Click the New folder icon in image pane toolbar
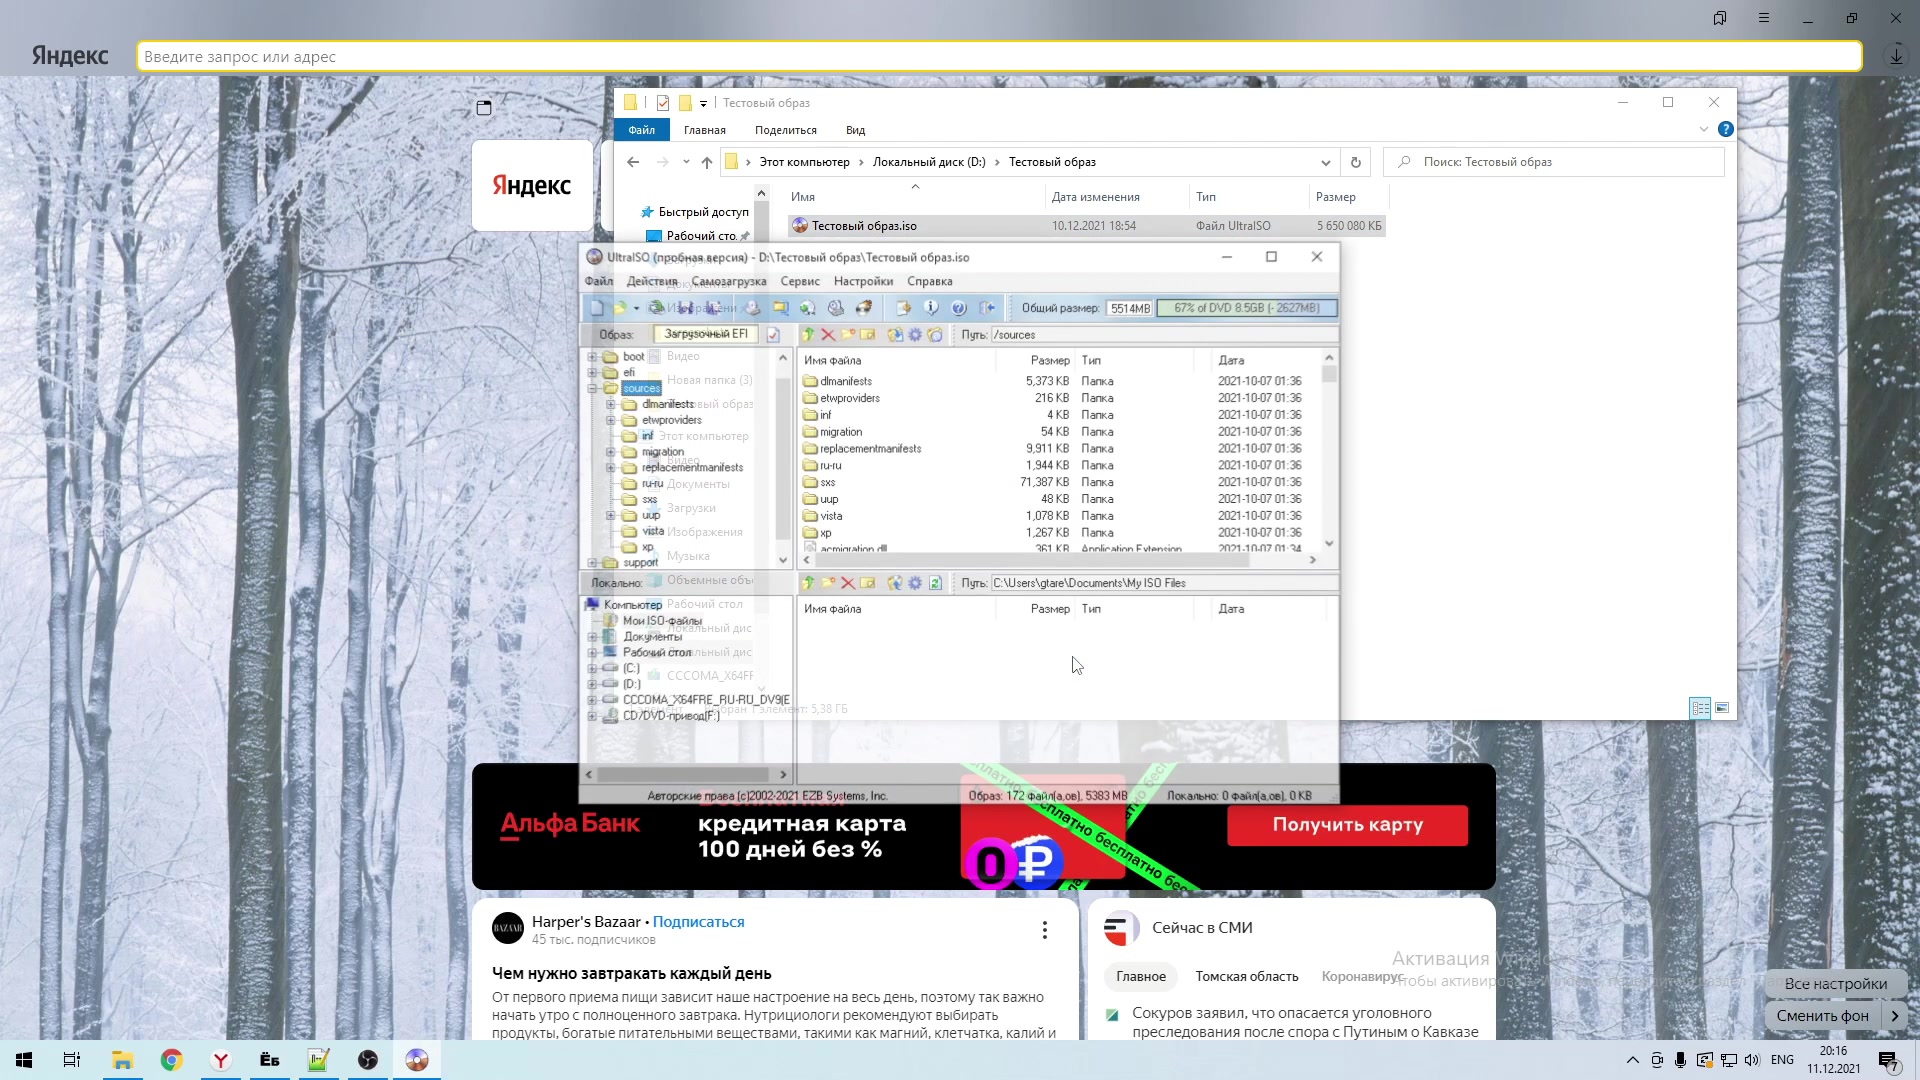 tap(848, 335)
